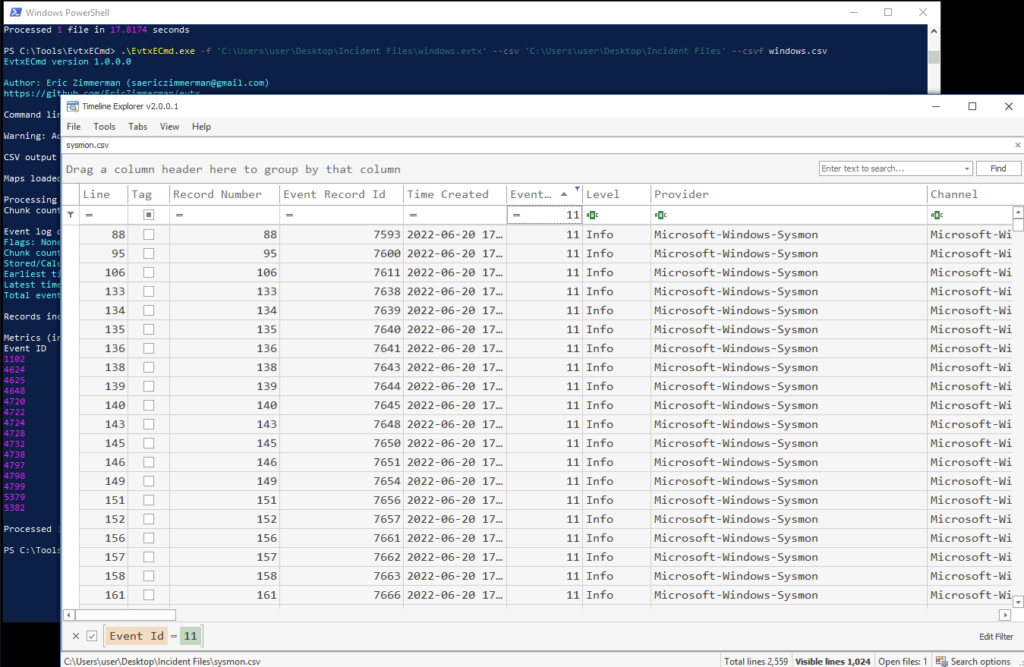This screenshot has width=1024, height=667.
Task: Click horizontal scrollbar left arrow
Action: coord(69,615)
